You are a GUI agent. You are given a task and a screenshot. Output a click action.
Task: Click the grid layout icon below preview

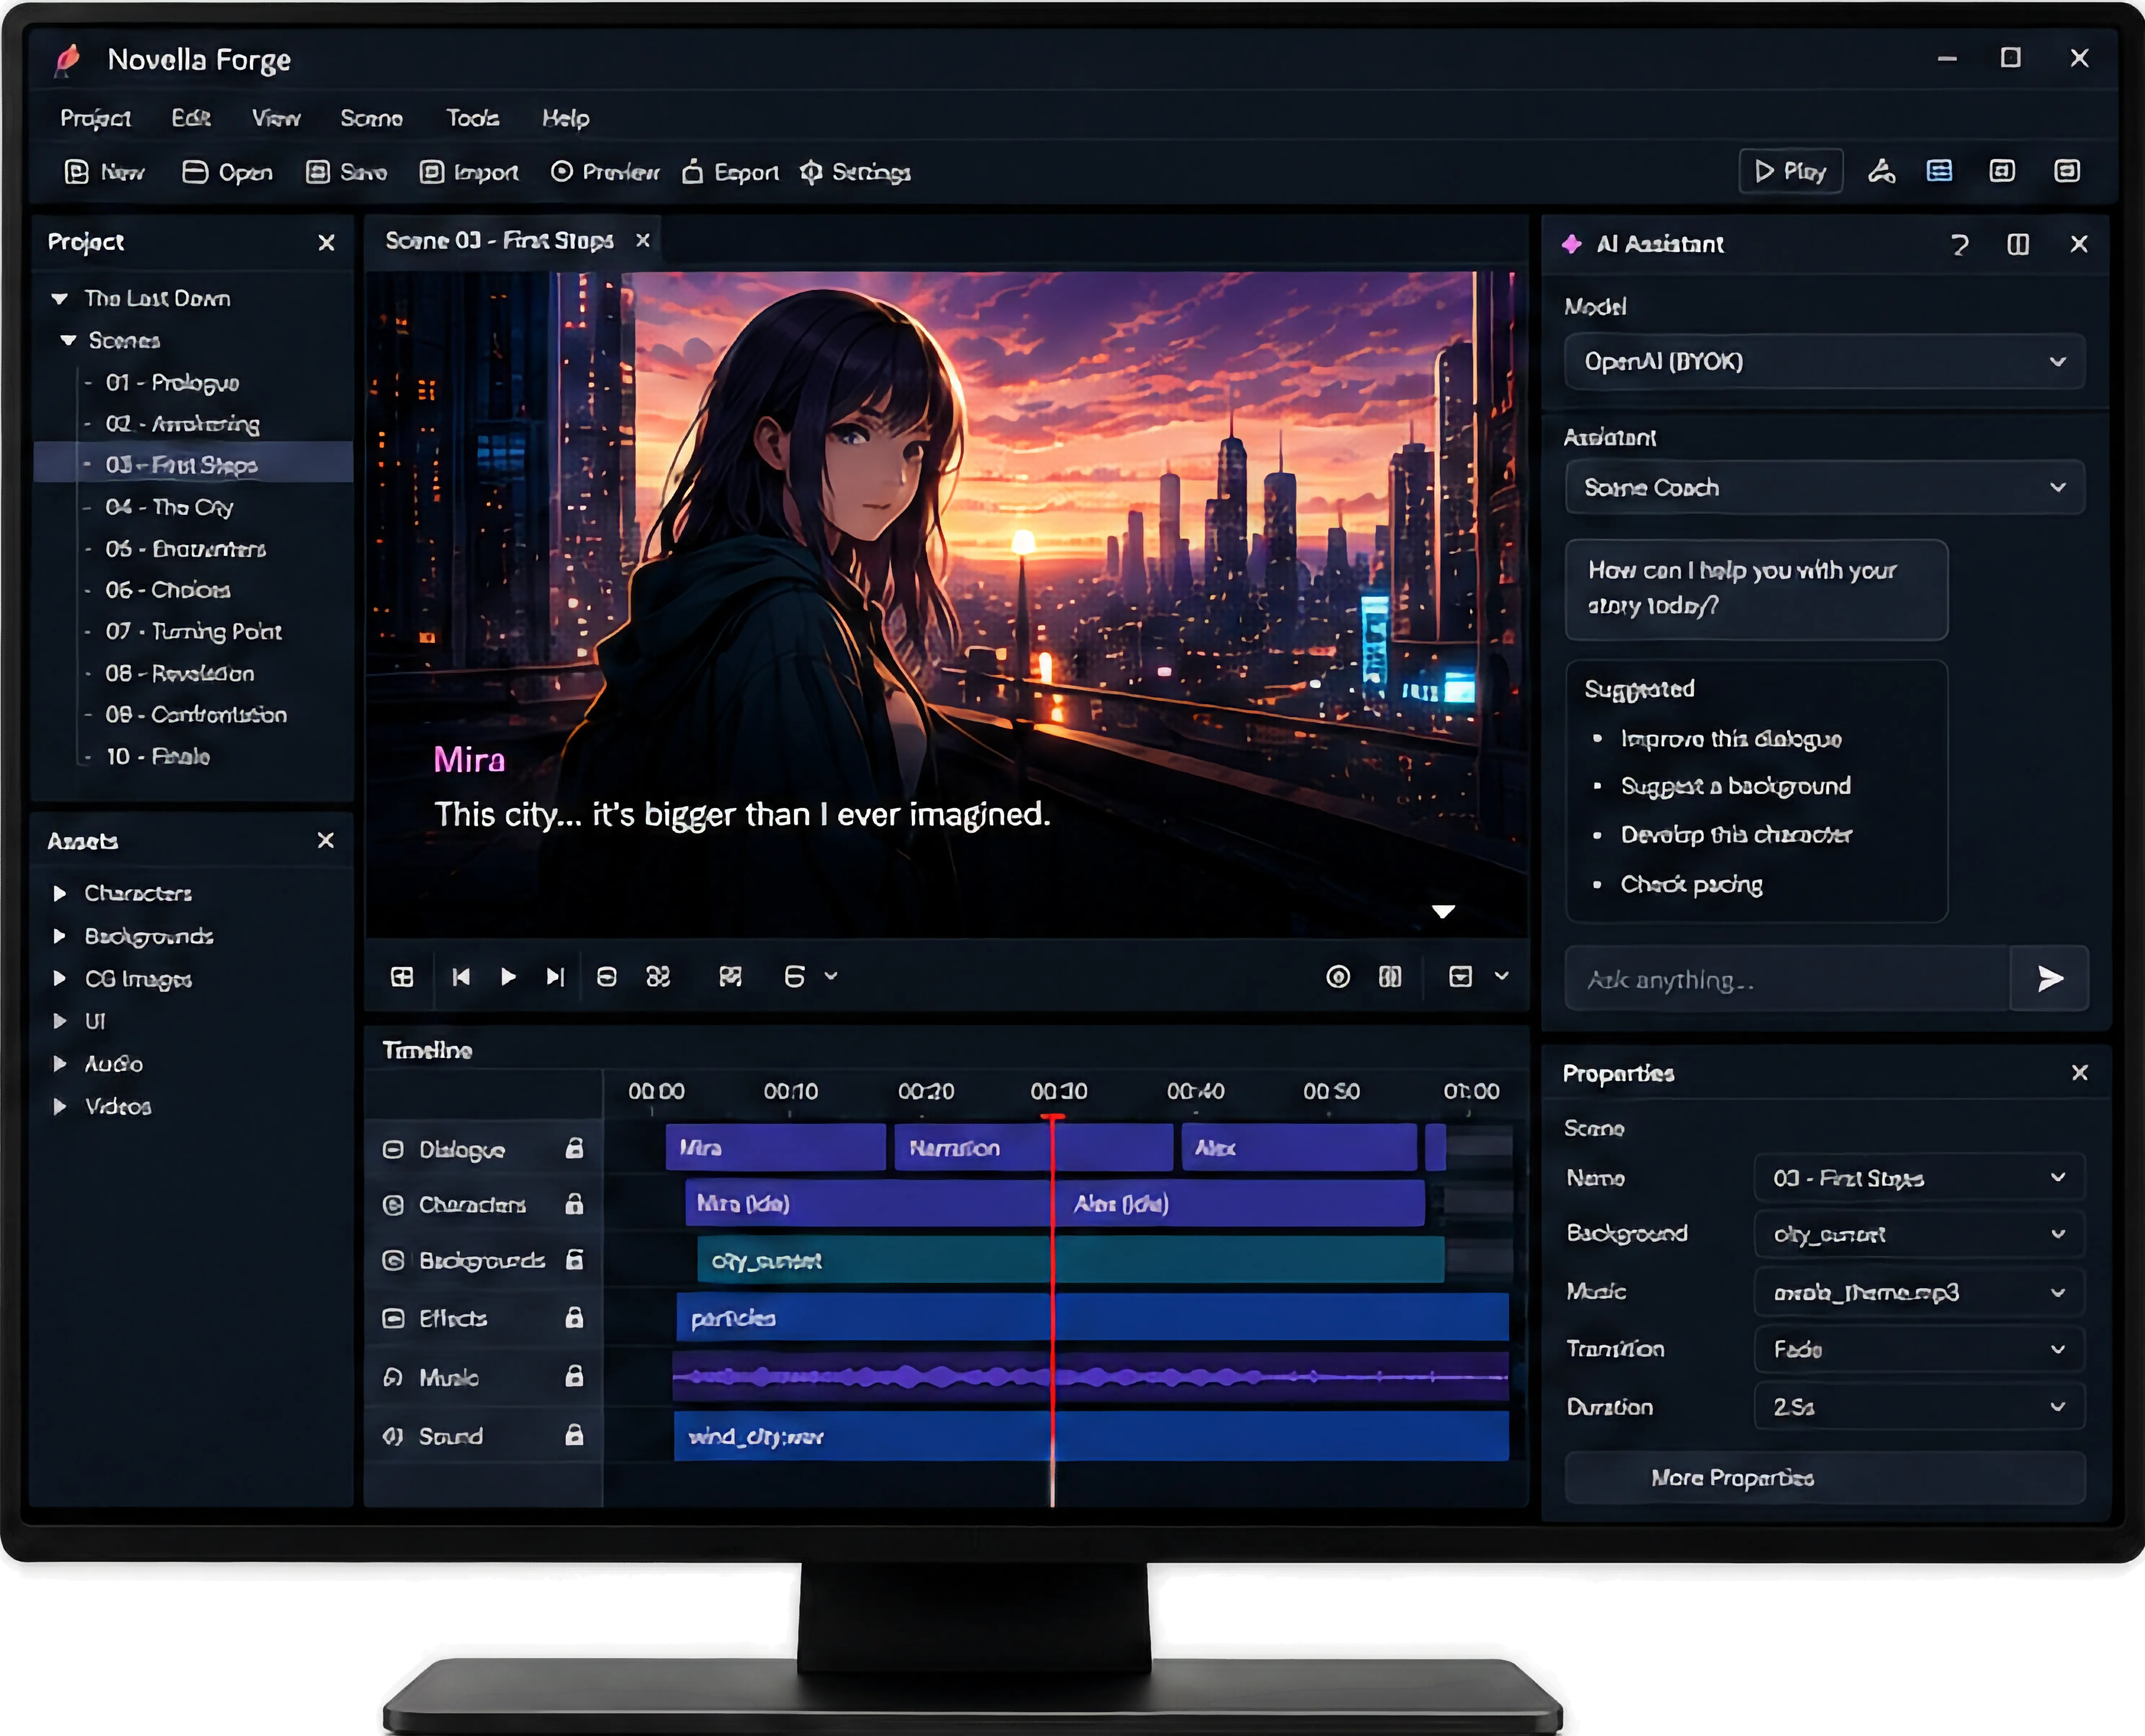(402, 977)
